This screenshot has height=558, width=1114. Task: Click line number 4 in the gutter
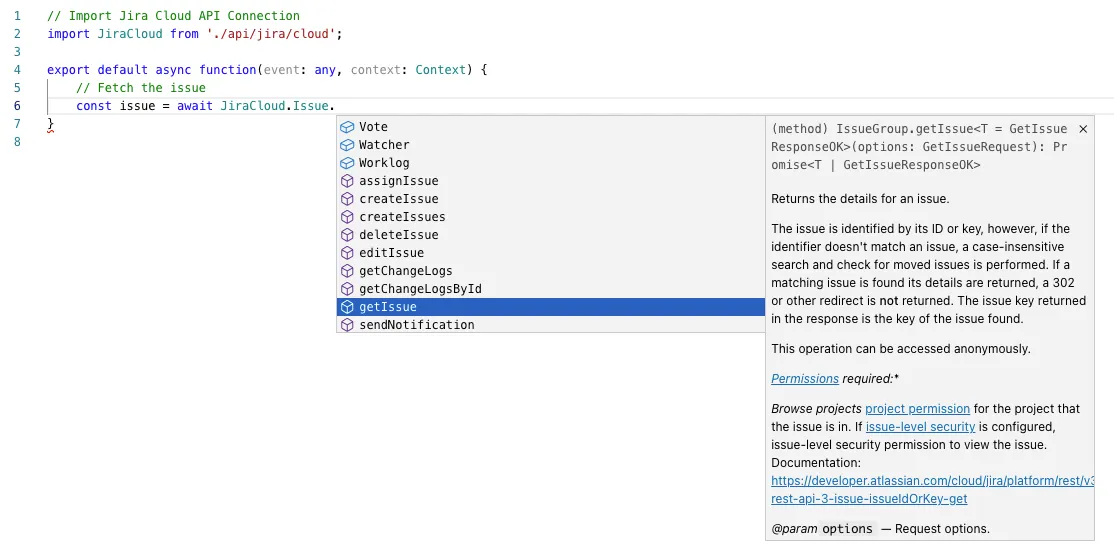tap(17, 70)
